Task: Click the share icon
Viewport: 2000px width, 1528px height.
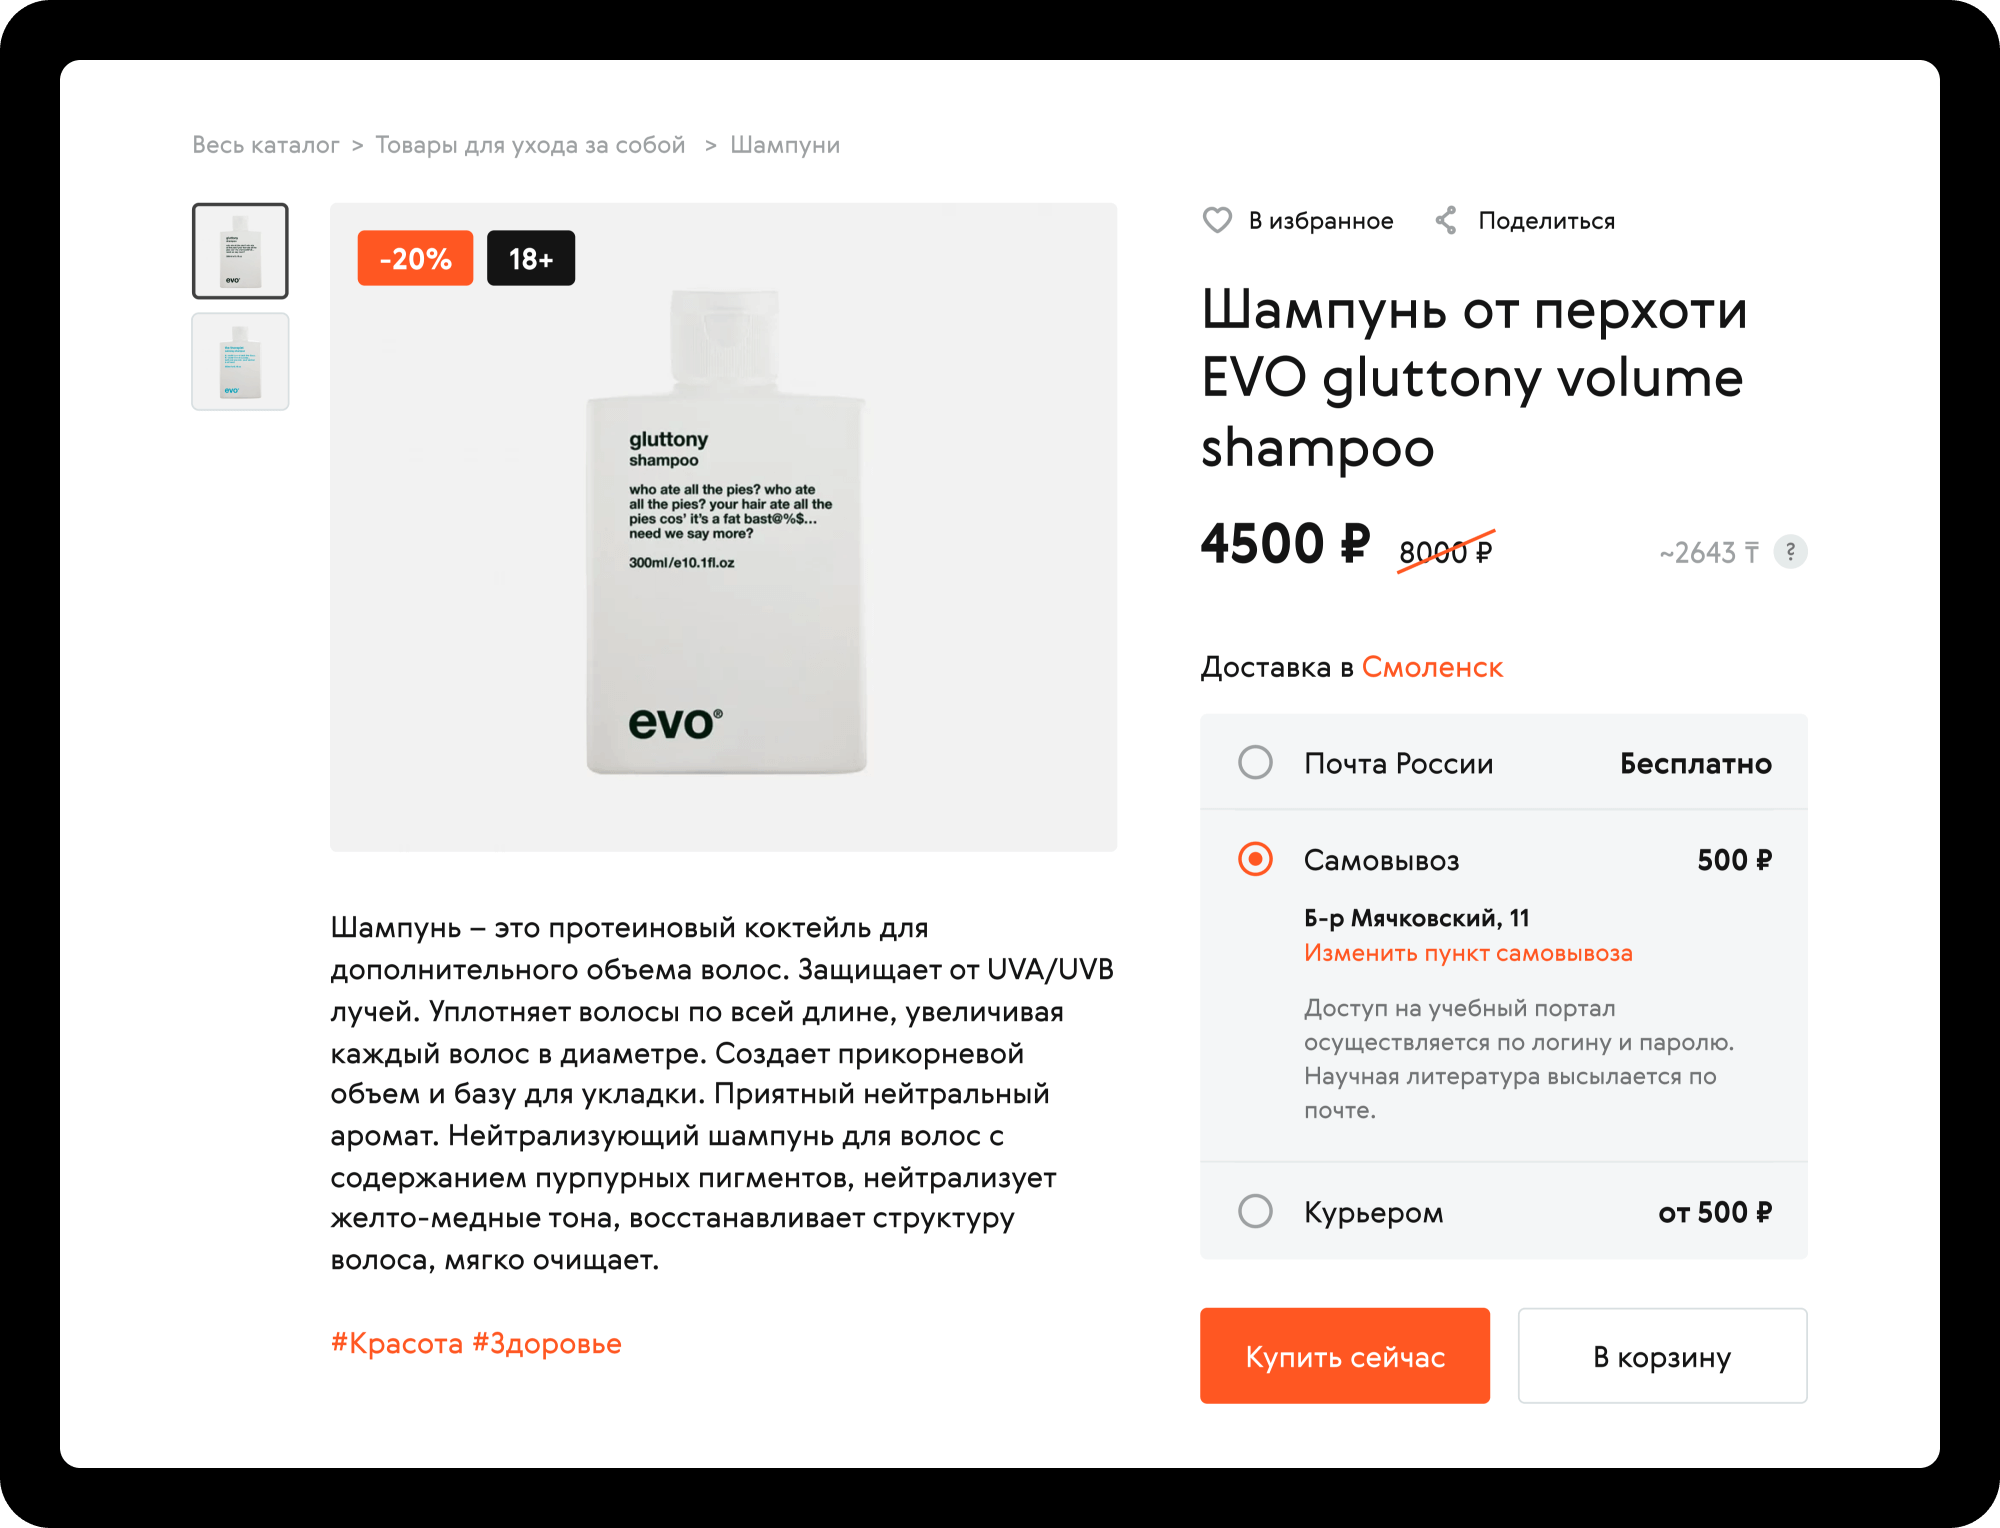Action: [x=1446, y=220]
